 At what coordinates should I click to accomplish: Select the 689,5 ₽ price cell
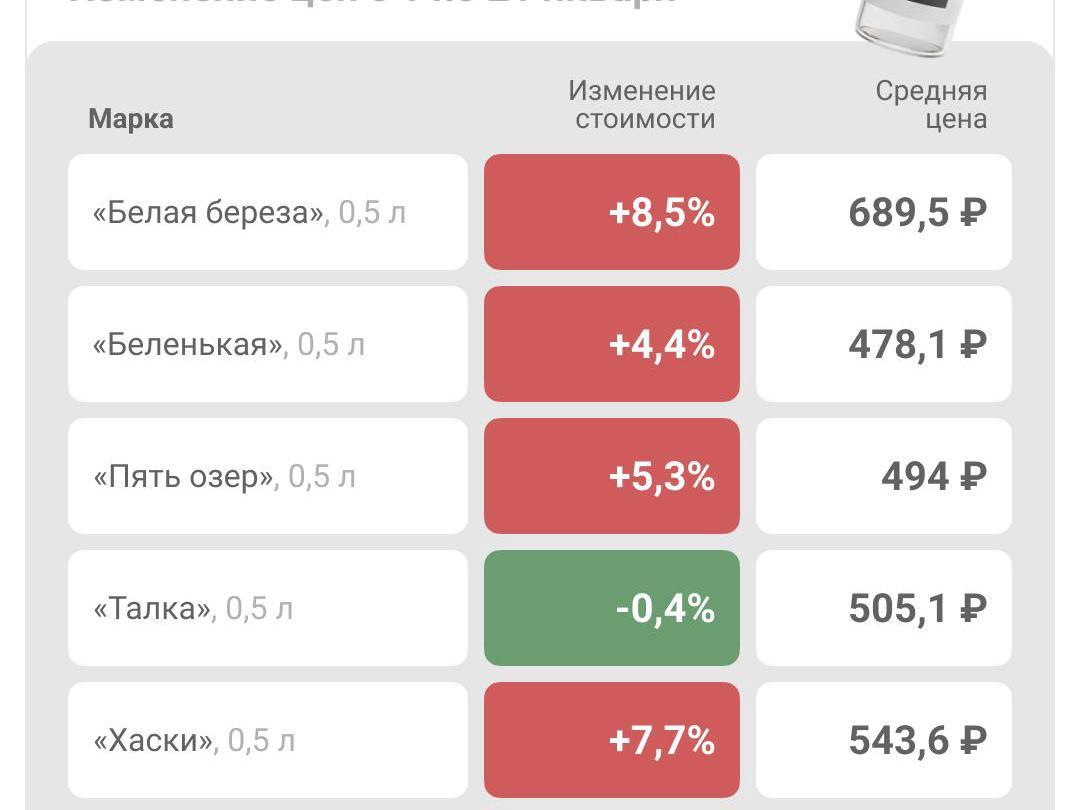tap(884, 212)
